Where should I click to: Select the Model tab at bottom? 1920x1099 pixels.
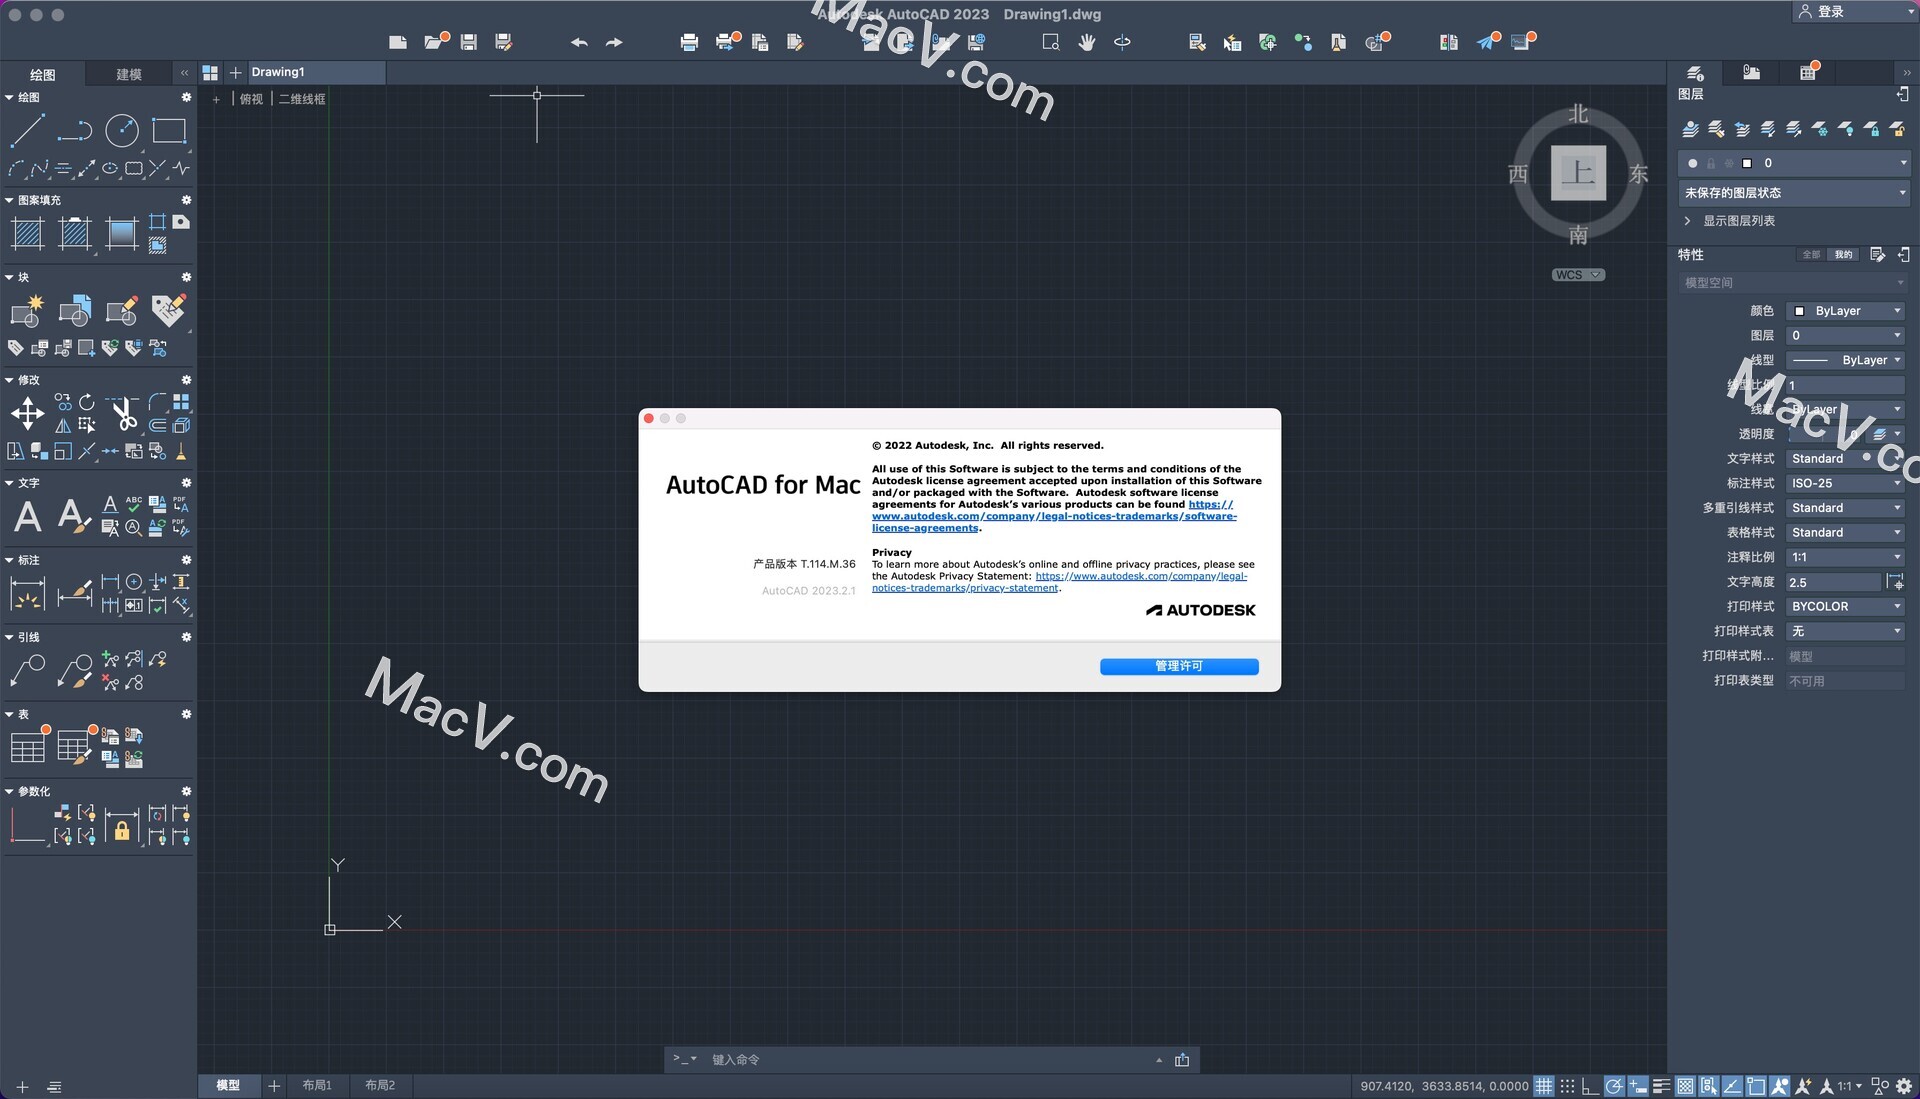click(x=228, y=1085)
